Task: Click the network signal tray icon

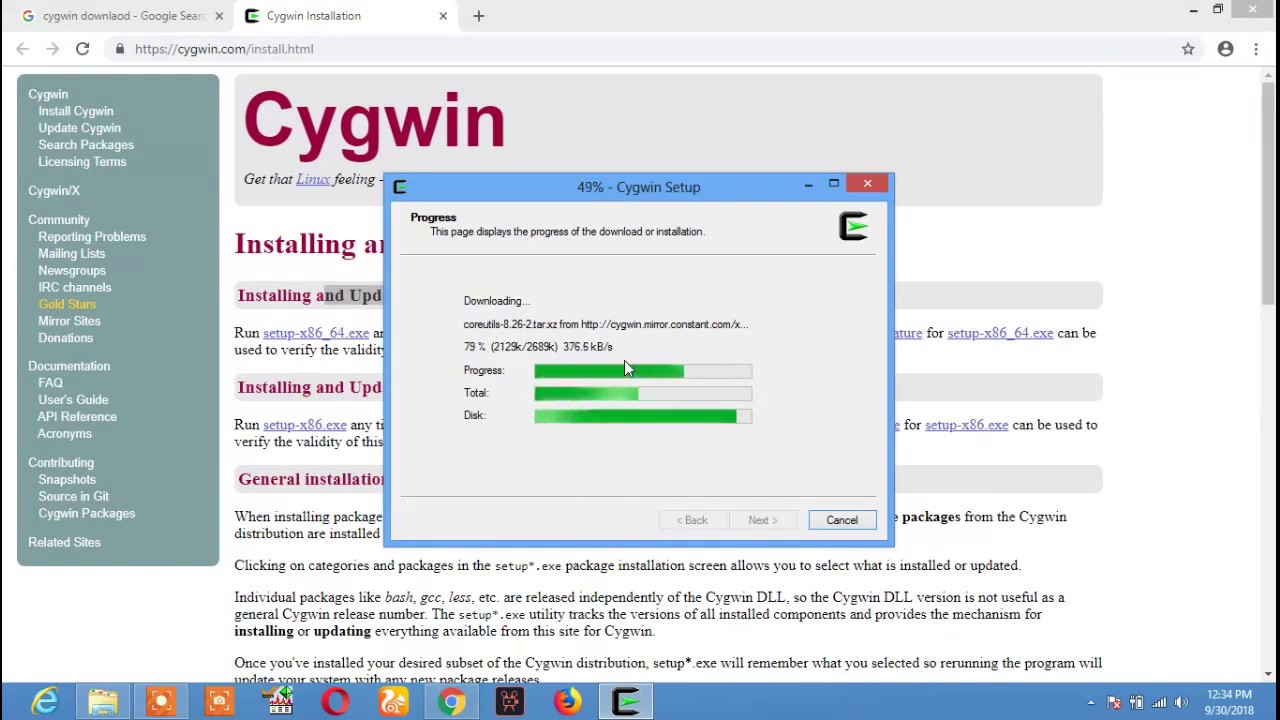Action: [x=1160, y=702]
